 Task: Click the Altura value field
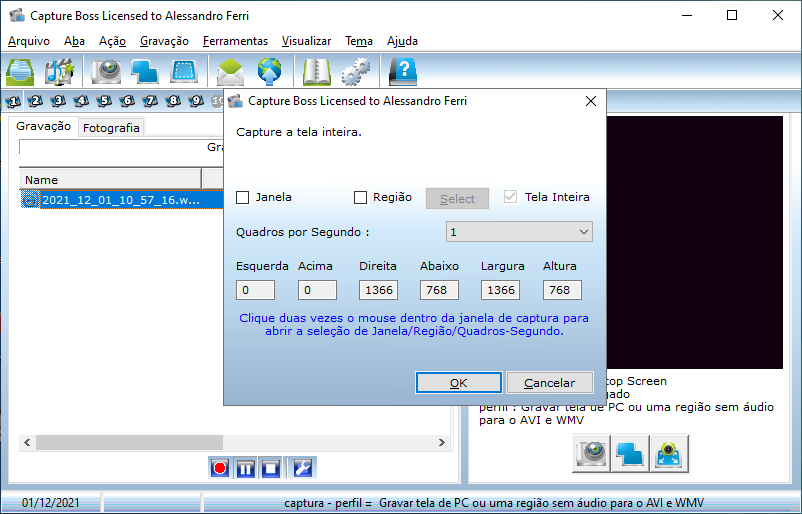562,290
